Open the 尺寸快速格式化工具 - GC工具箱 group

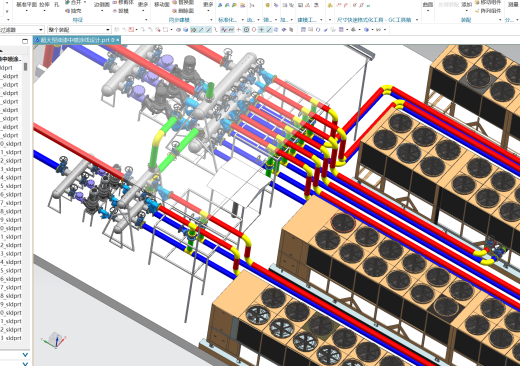pyautogui.click(x=374, y=20)
